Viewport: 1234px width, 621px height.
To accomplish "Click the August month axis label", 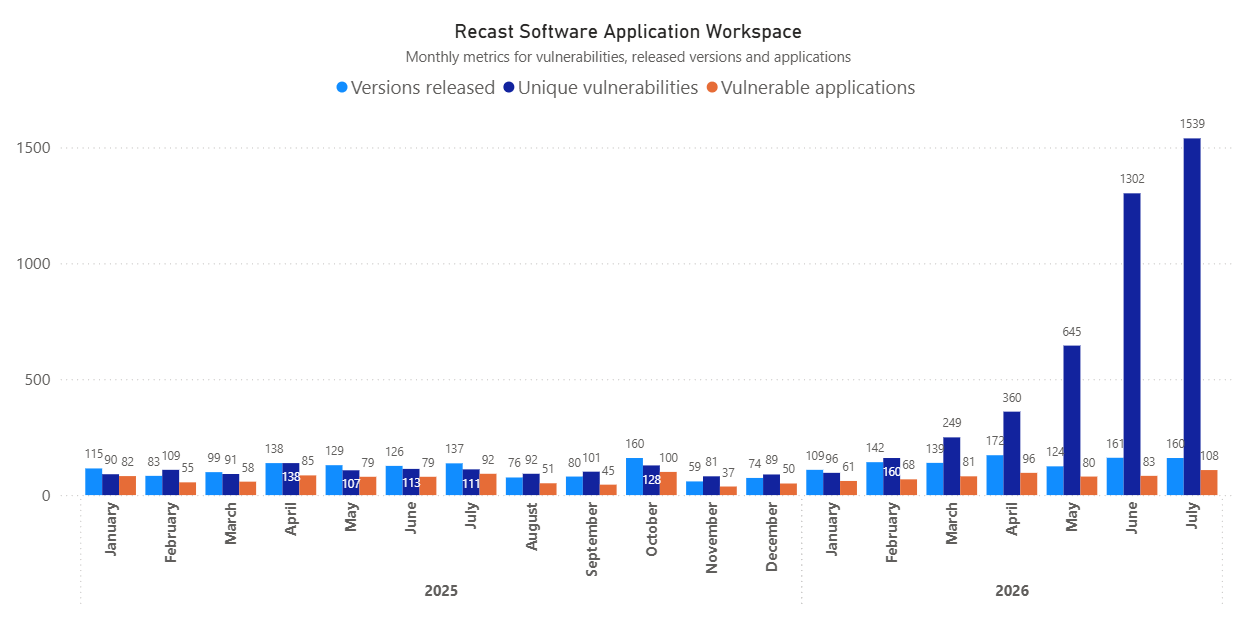I will tap(531, 529).
